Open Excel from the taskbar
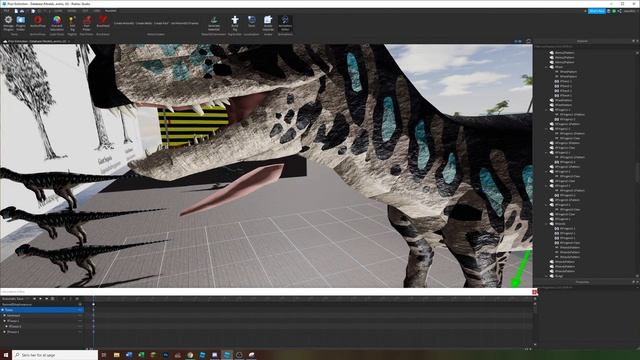640x360 pixels. click(x=141, y=355)
